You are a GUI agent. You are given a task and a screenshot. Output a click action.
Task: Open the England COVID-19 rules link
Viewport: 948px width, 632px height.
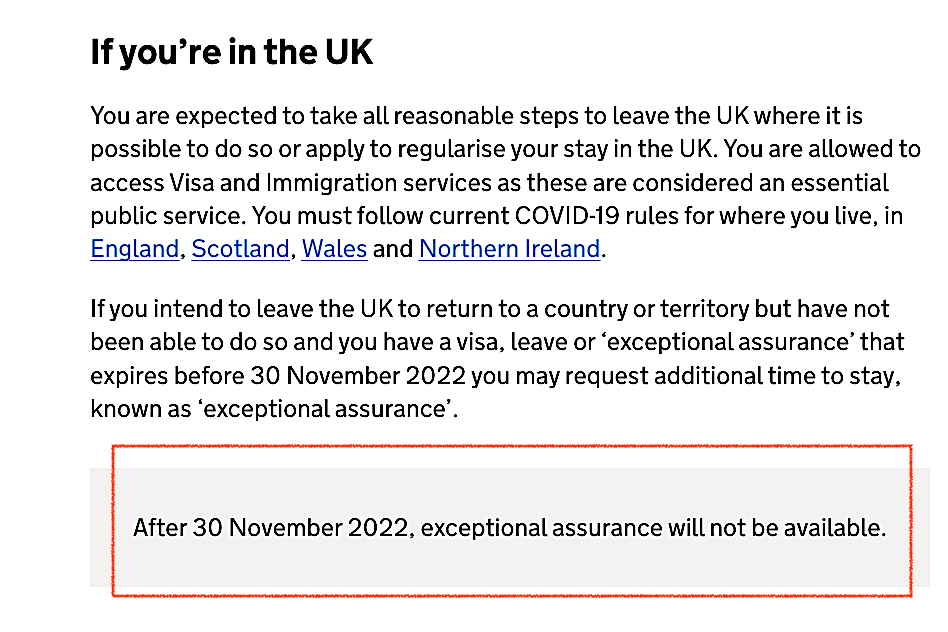135,249
